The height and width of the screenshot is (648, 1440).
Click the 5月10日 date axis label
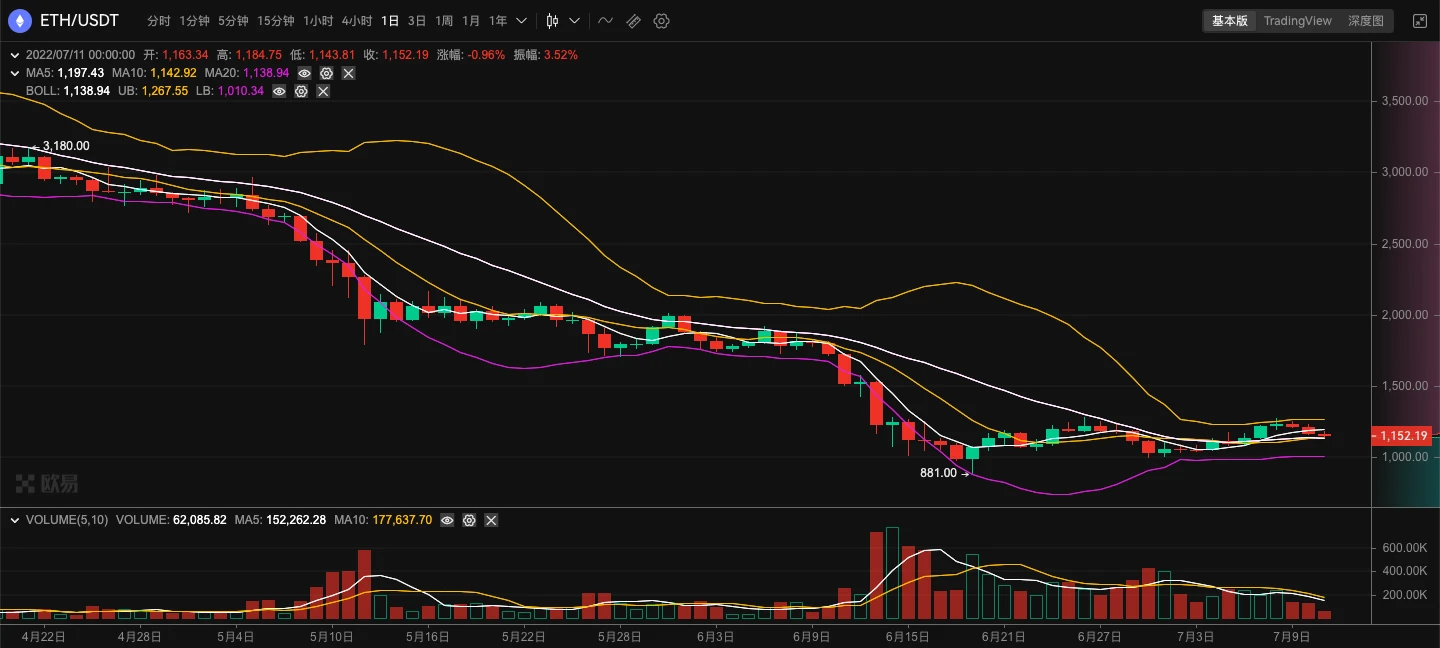pos(332,636)
